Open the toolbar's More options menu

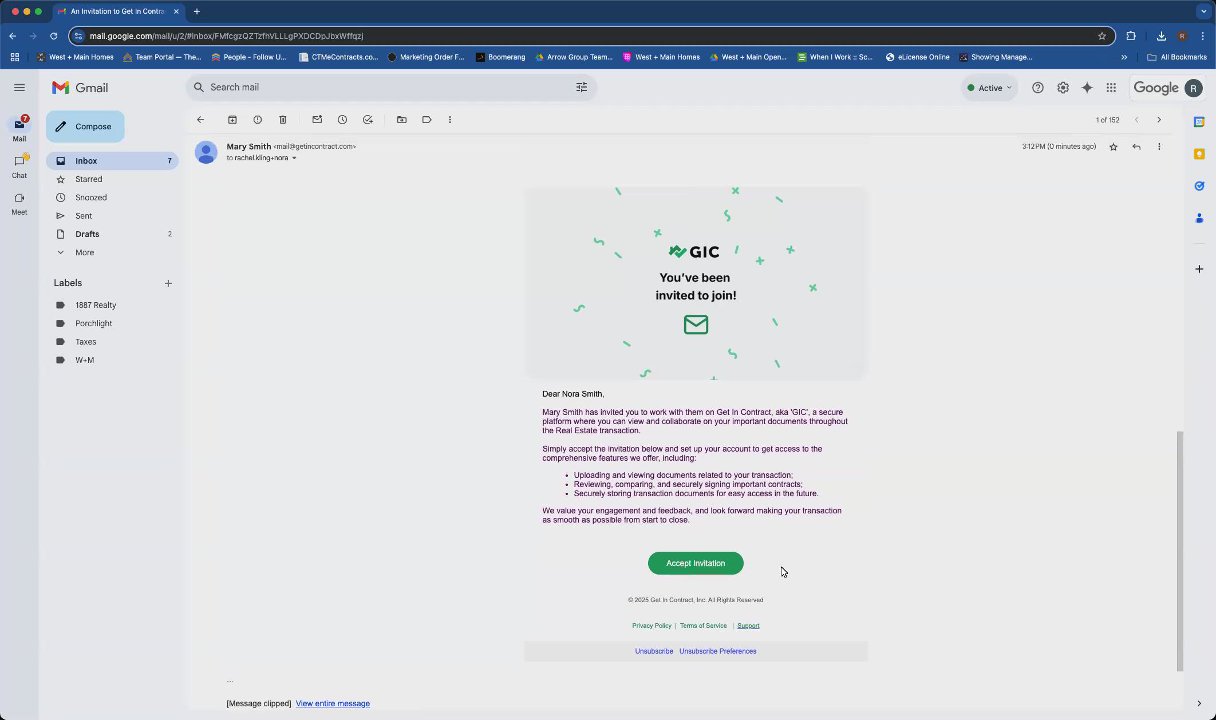(x=450, y=120)
